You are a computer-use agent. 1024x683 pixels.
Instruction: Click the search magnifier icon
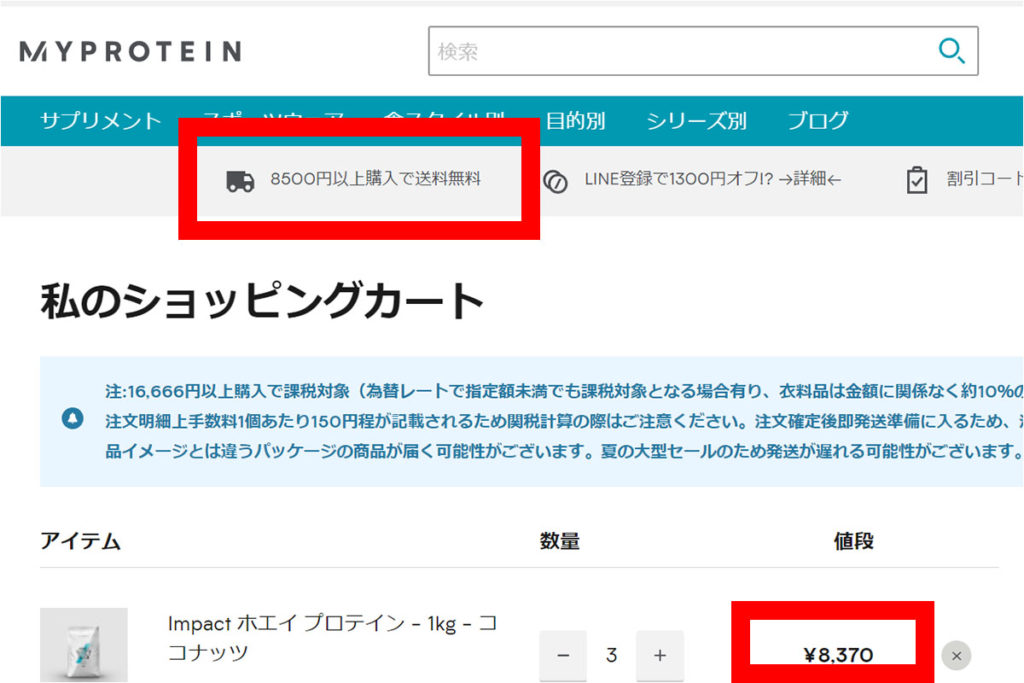951,51
